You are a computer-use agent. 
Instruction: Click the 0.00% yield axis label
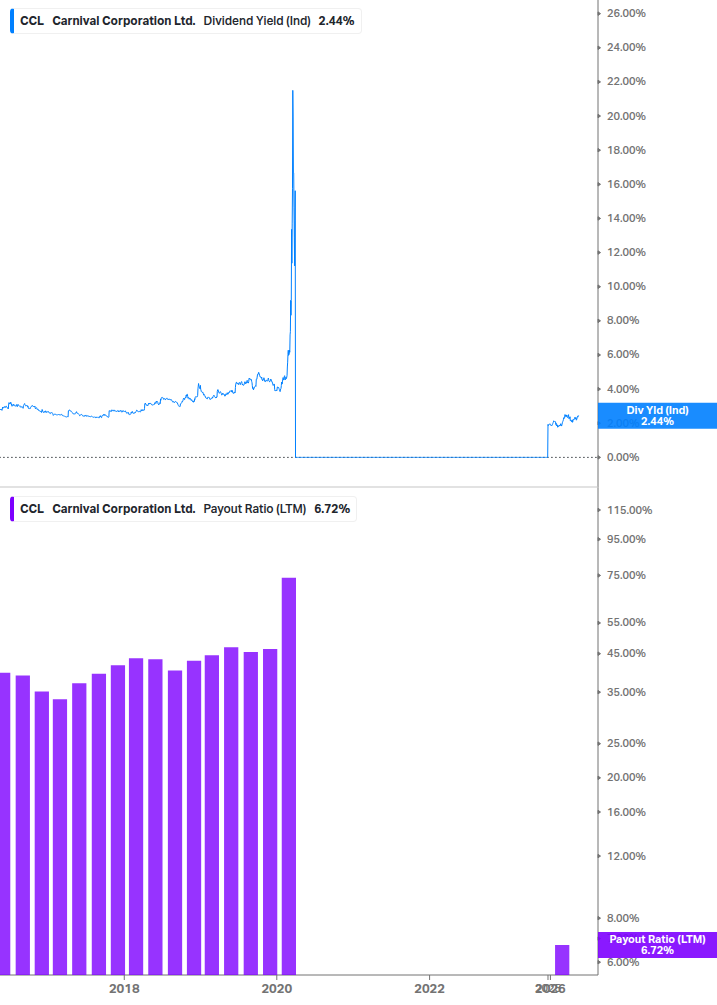click(x=623, y=458)
